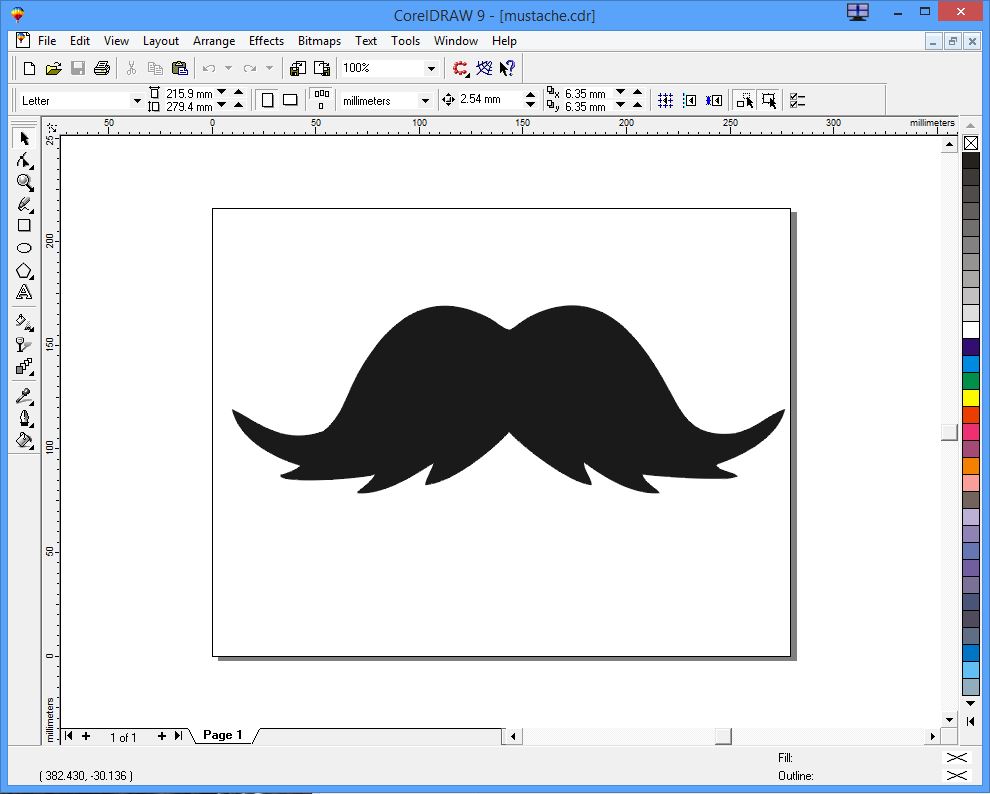This screenshot has width=990, height=794.
Task: Switch page orientation to landscape
Action: point(290,100)
